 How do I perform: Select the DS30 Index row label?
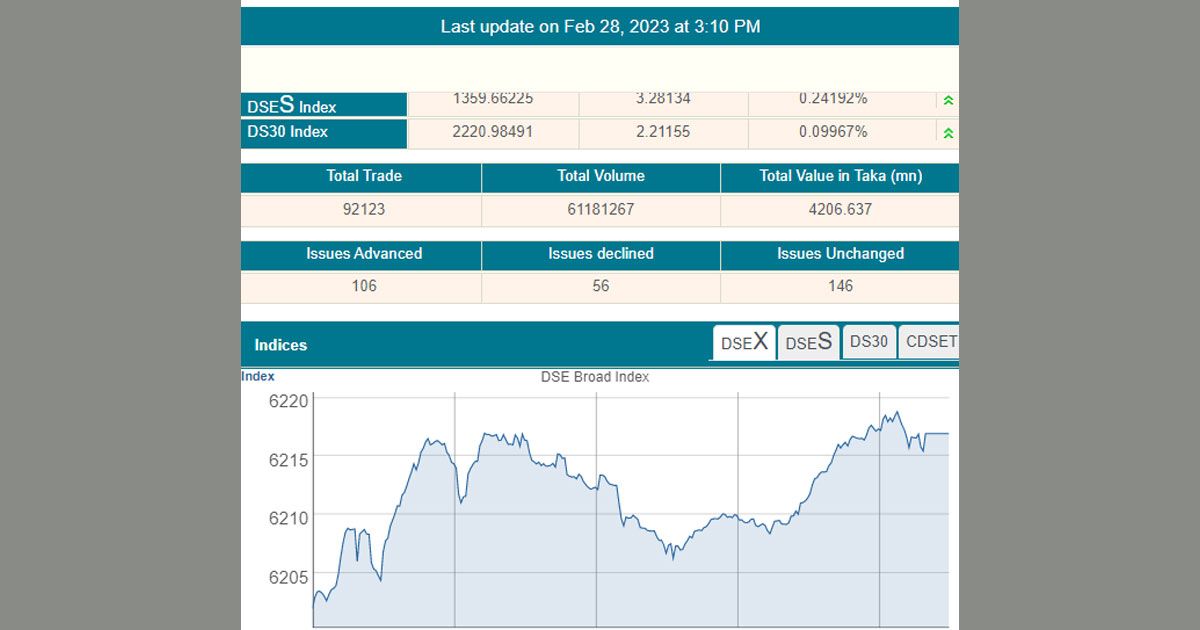click(x=324, y=132)
